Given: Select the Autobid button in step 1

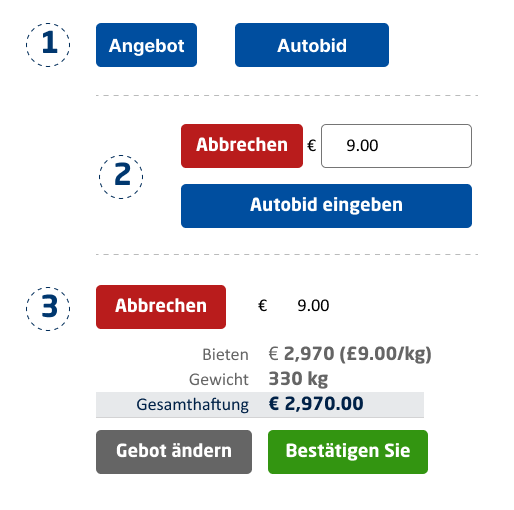Looking at the screenshot, I should (312, 45).
